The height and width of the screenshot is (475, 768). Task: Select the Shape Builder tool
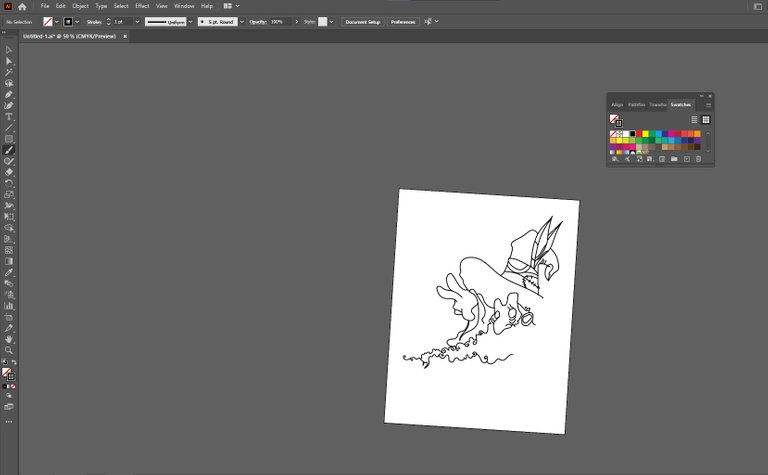coord(9,228)
